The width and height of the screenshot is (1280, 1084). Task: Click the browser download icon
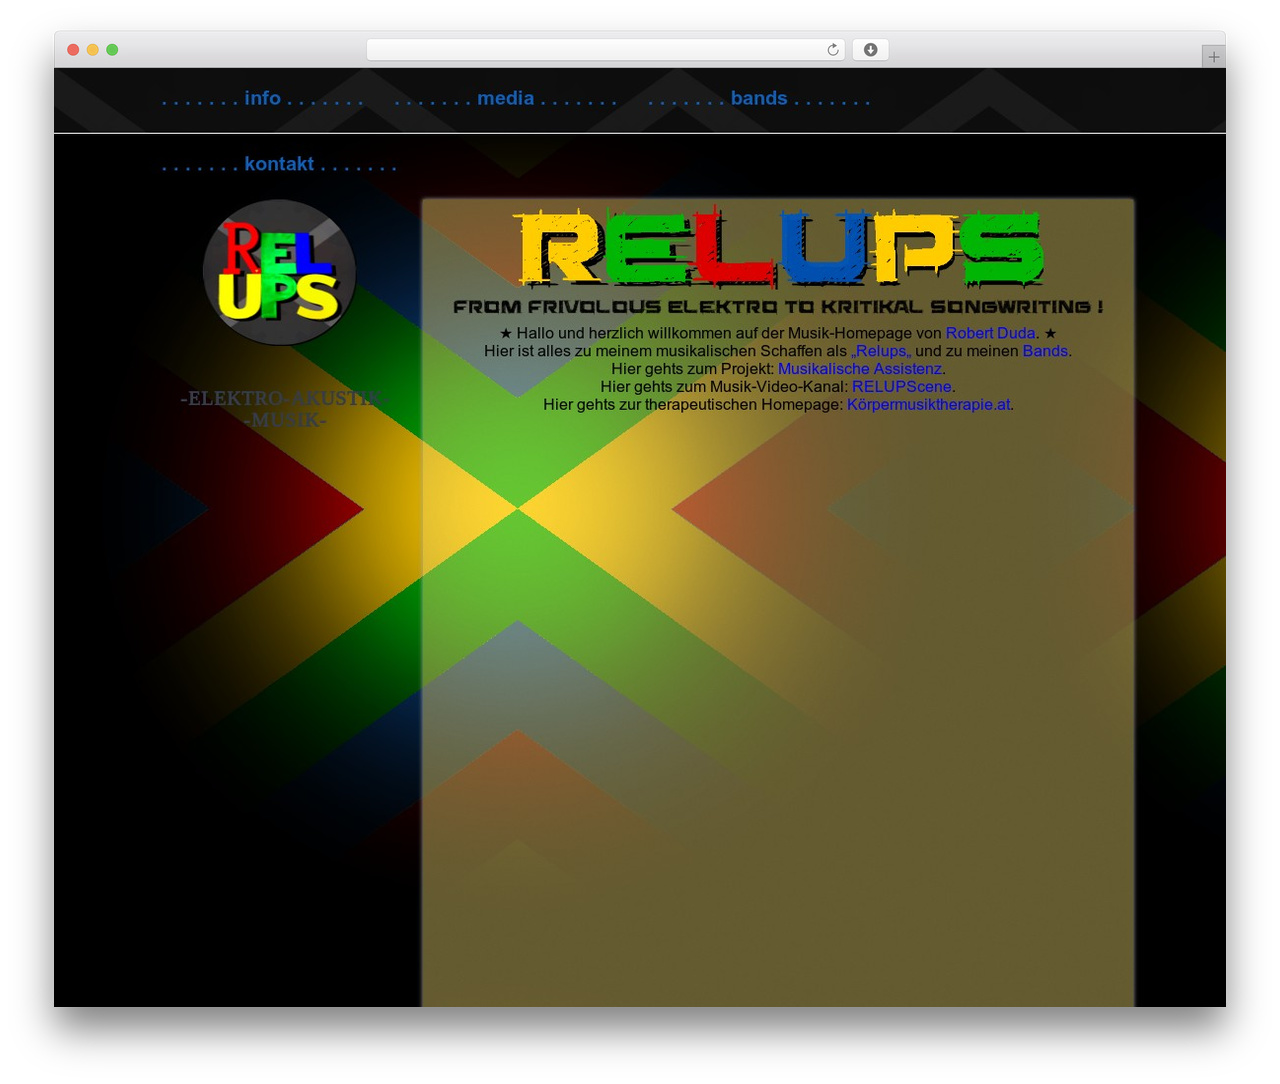(x=870, y=50)
